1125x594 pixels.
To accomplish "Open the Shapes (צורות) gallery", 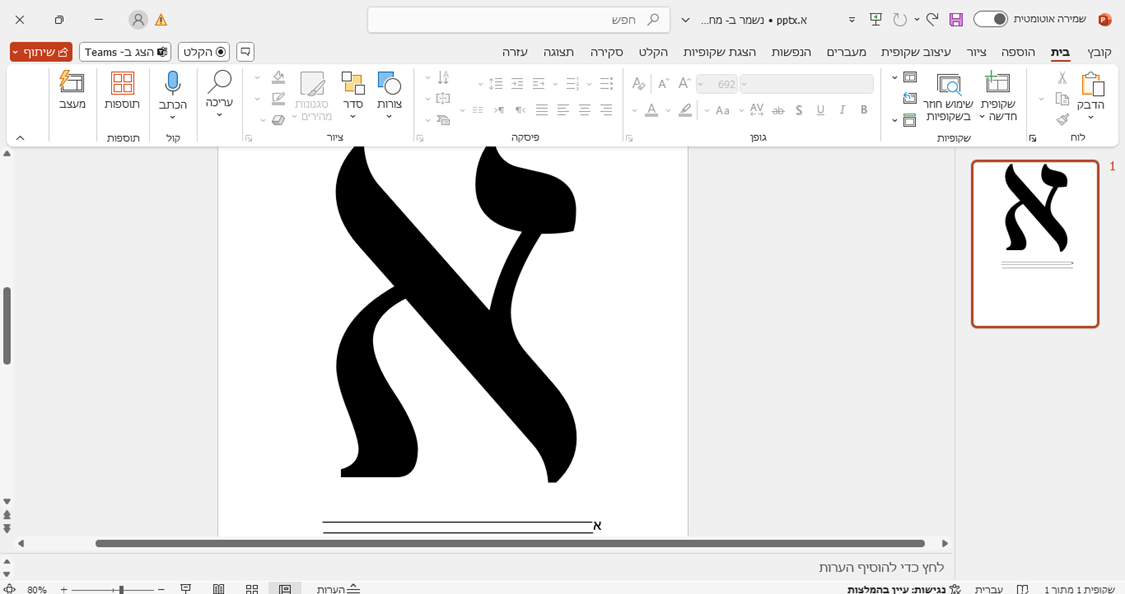I will point(389,86).
